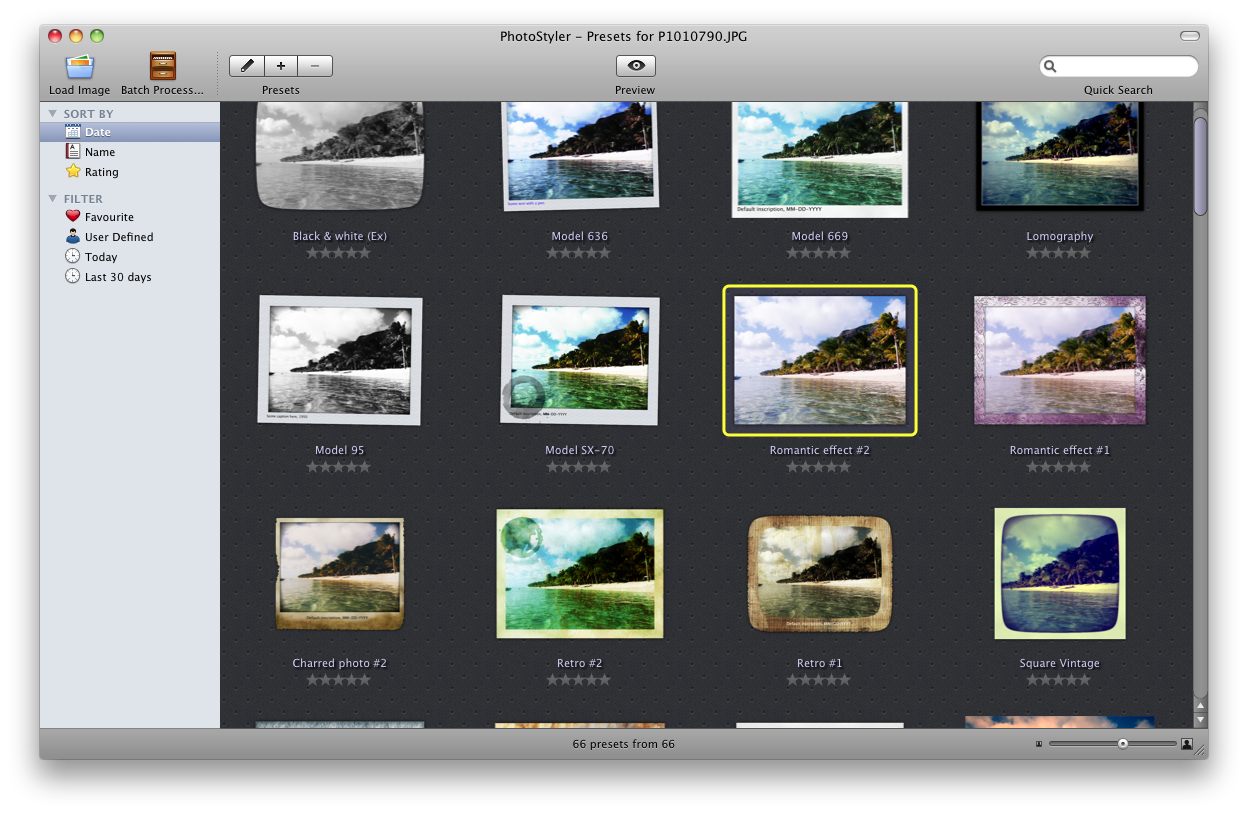Image resolution: width=1248 pixels, height=814 pixels.
Task: Click the Model 95 preset name
Action: pos(340,450)
